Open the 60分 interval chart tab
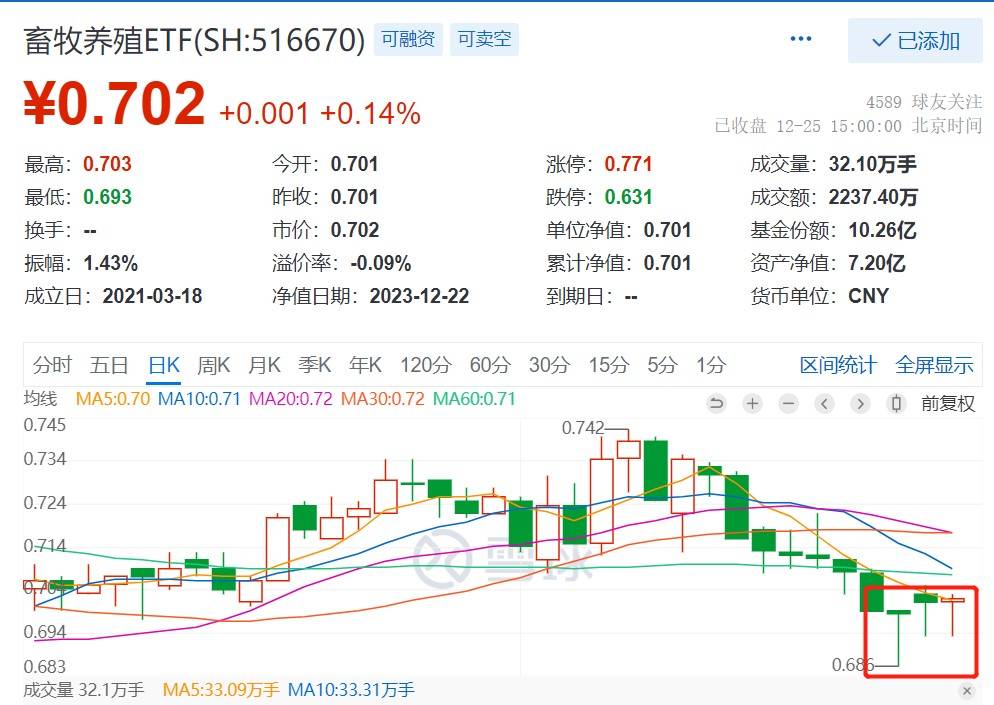This screenshot has width=994, height=705. click(488, 366)
